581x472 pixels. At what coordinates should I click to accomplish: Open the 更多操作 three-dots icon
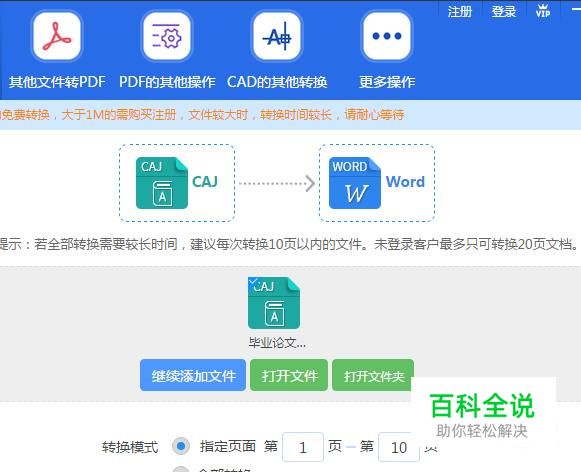[x=387, y=36]
